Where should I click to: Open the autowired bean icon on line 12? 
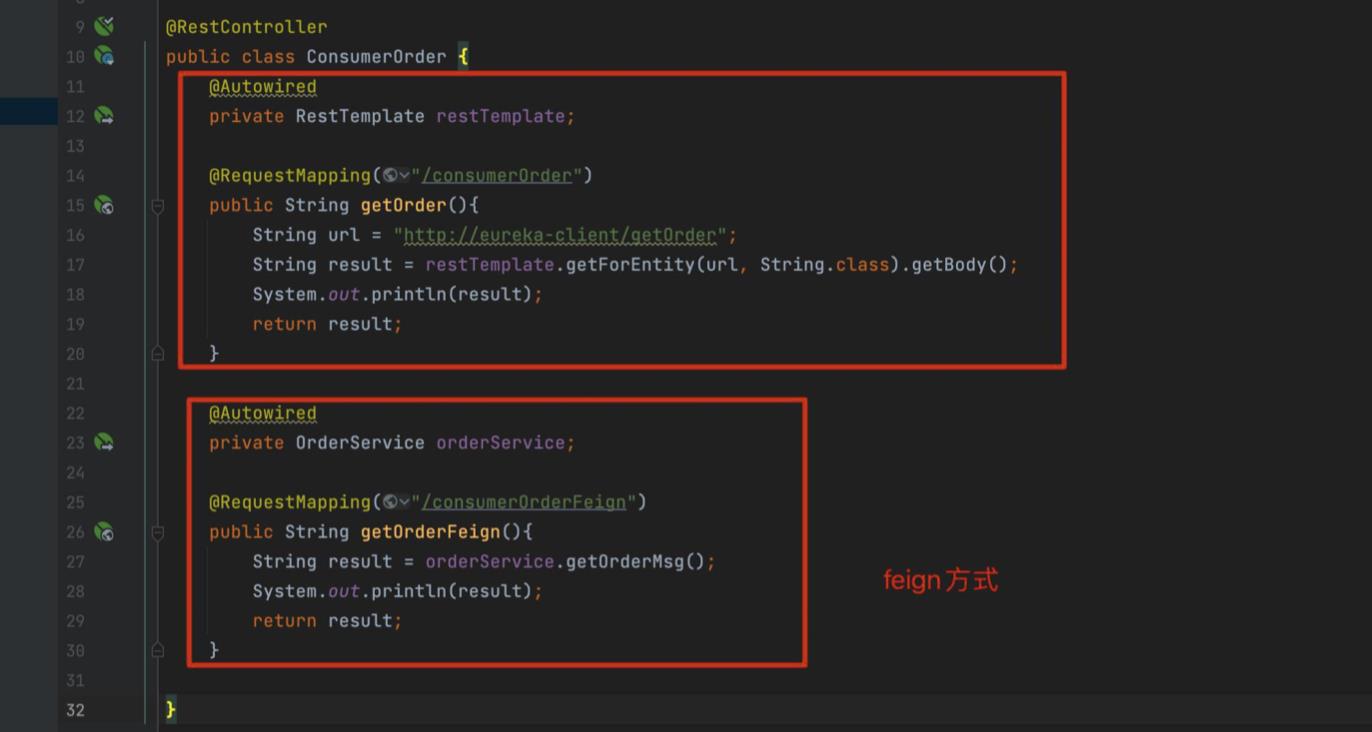click(x=104, y=116)
